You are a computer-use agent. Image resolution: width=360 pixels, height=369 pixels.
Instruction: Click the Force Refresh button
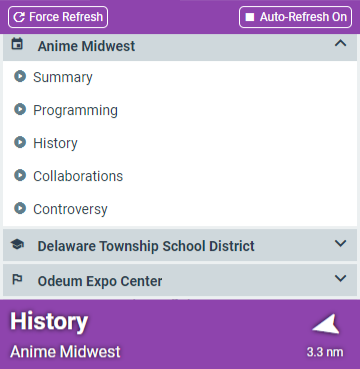point(58,17)
